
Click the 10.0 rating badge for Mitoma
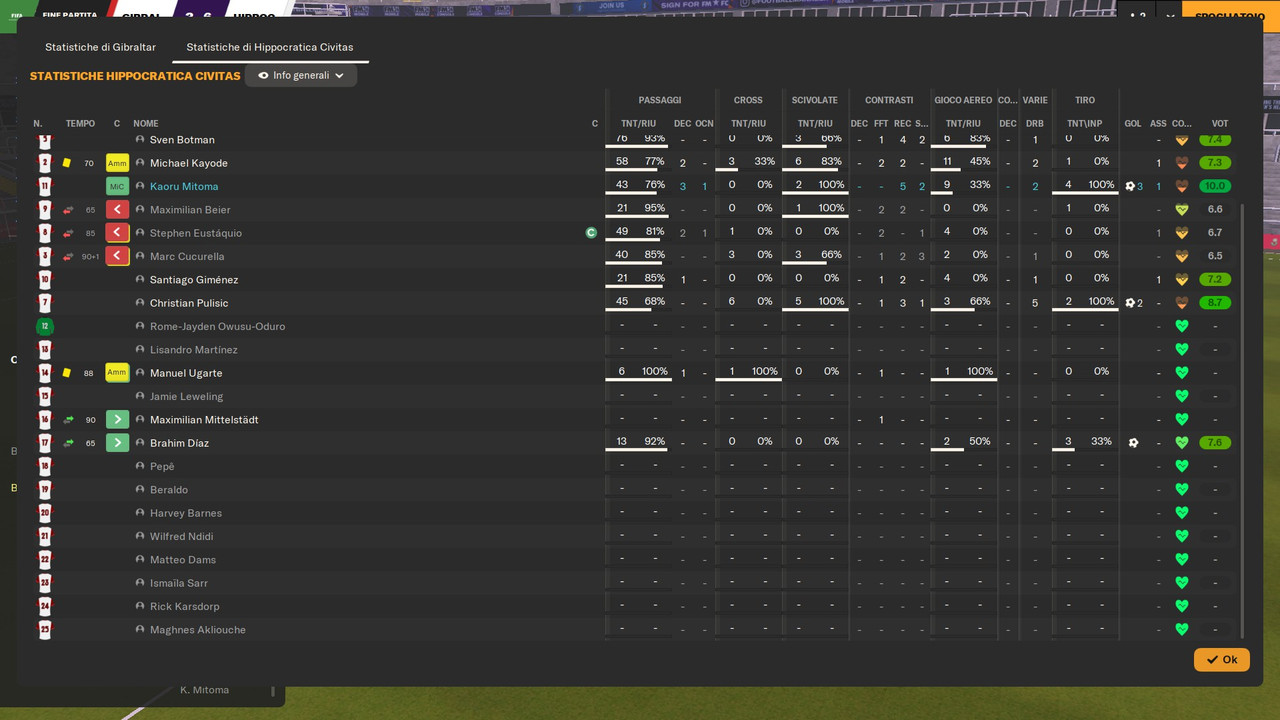coord(1215,186)
